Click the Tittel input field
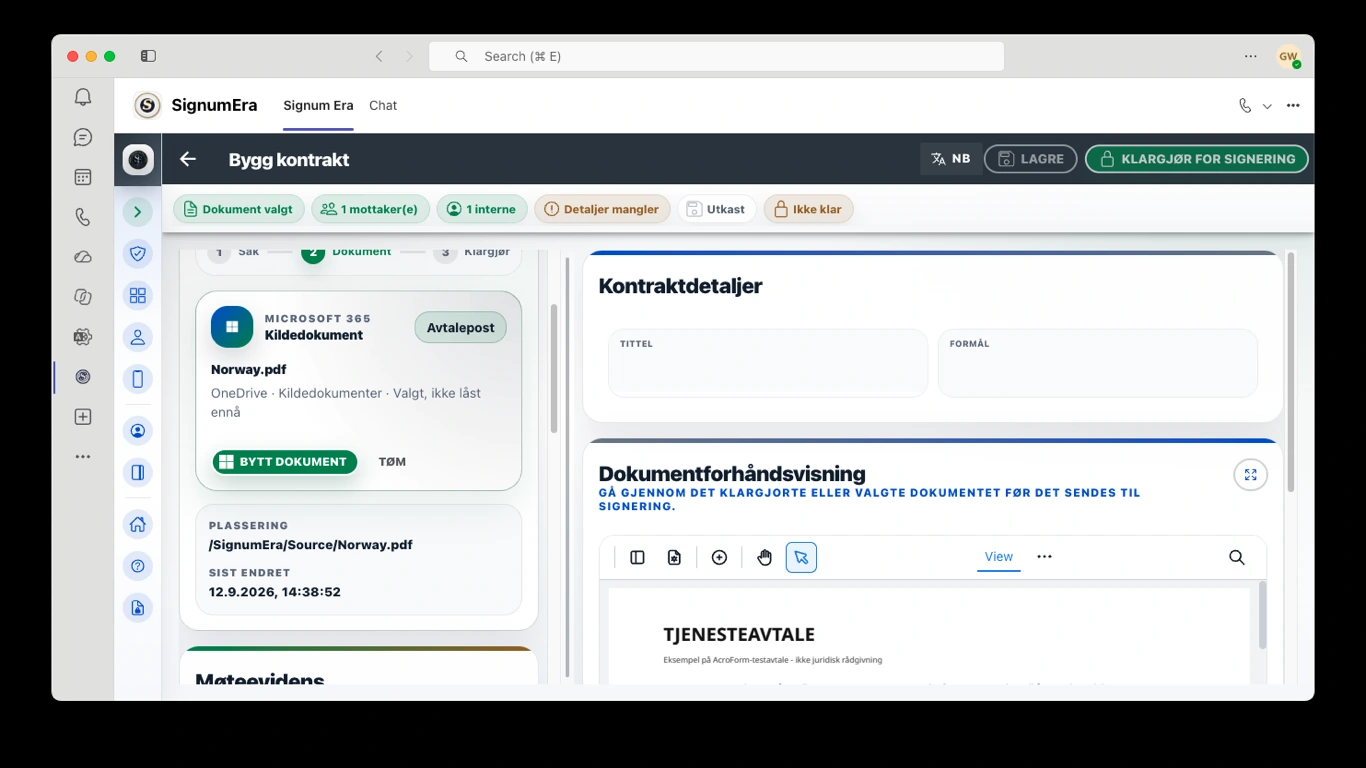The height and width of the screenshot is (768, 1366). point(768,364)
